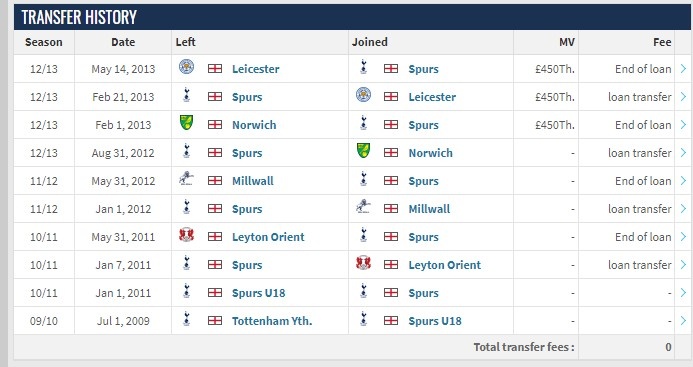Screen dimensions: 693x367
Task: Open Tottenham Yth. club link
Action: click(272, 321)
